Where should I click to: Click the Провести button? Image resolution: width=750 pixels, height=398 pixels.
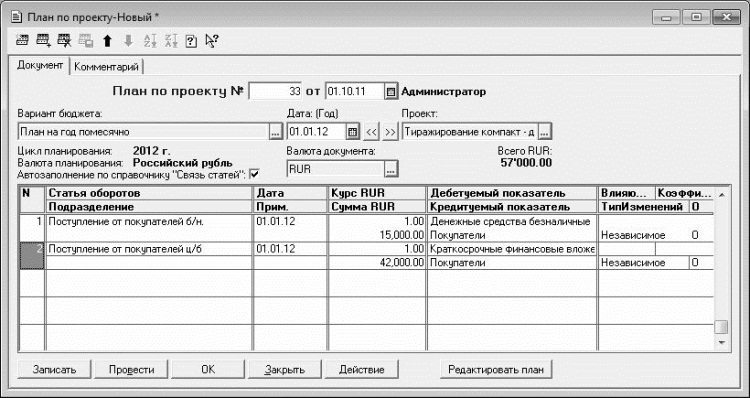tap(132, 370)
